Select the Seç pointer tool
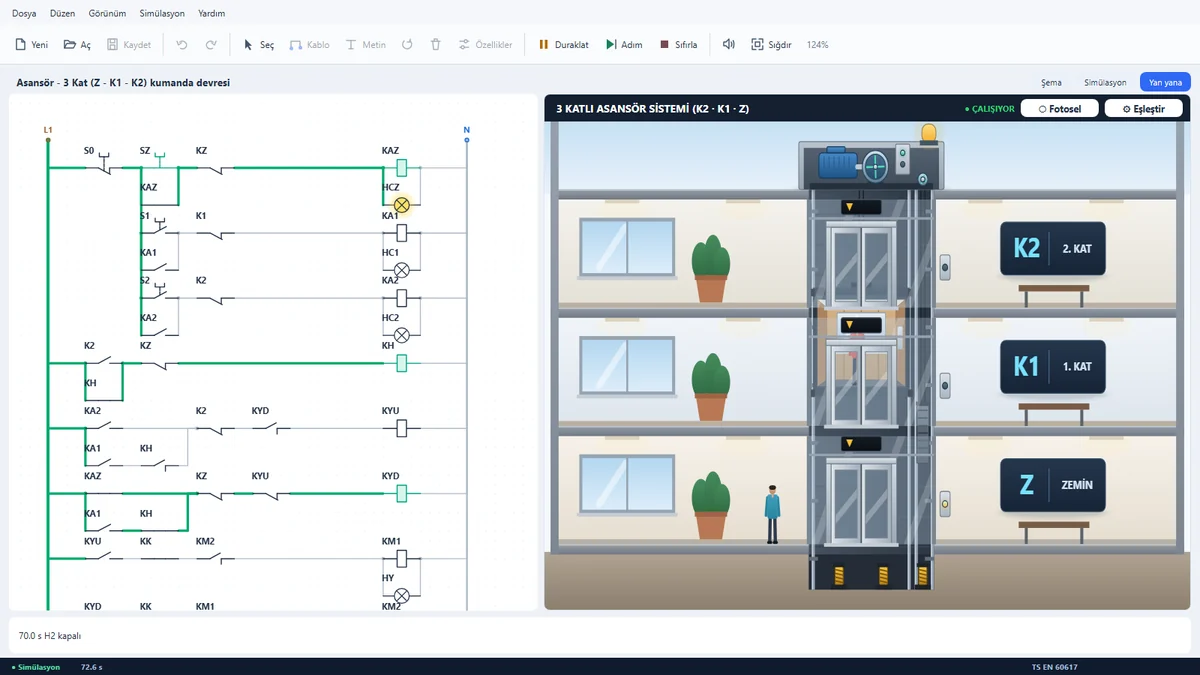 coord(249,45)
